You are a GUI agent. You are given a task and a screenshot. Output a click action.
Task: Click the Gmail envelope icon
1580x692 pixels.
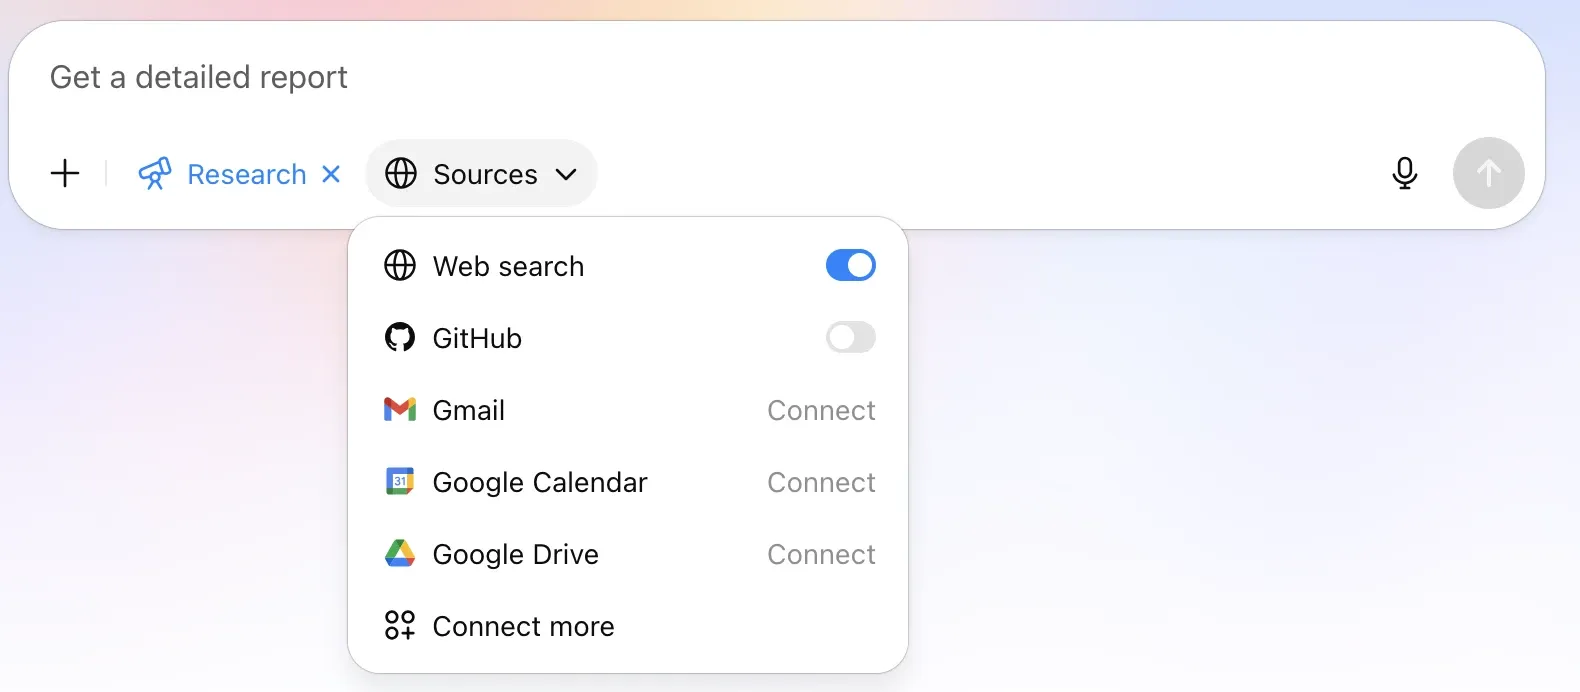click(x=400, y=409)
